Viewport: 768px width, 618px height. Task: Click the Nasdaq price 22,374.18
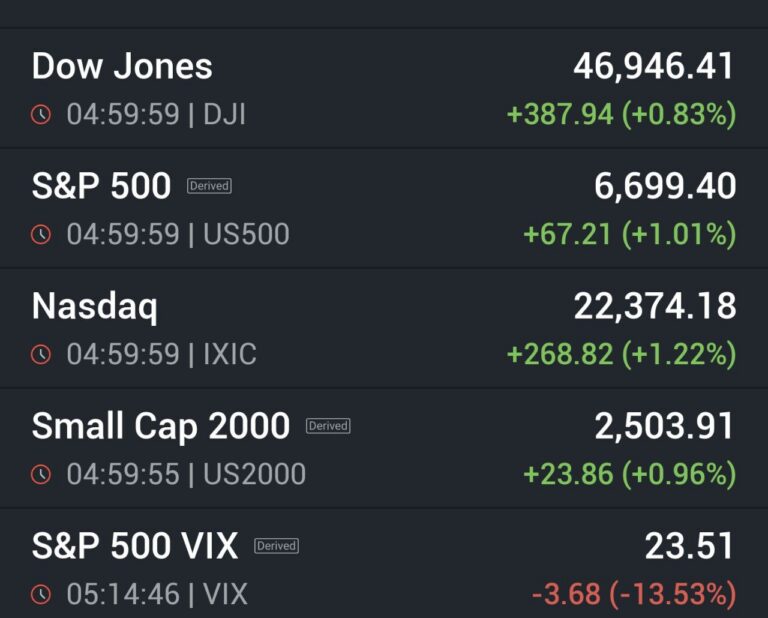click(654, 307)
